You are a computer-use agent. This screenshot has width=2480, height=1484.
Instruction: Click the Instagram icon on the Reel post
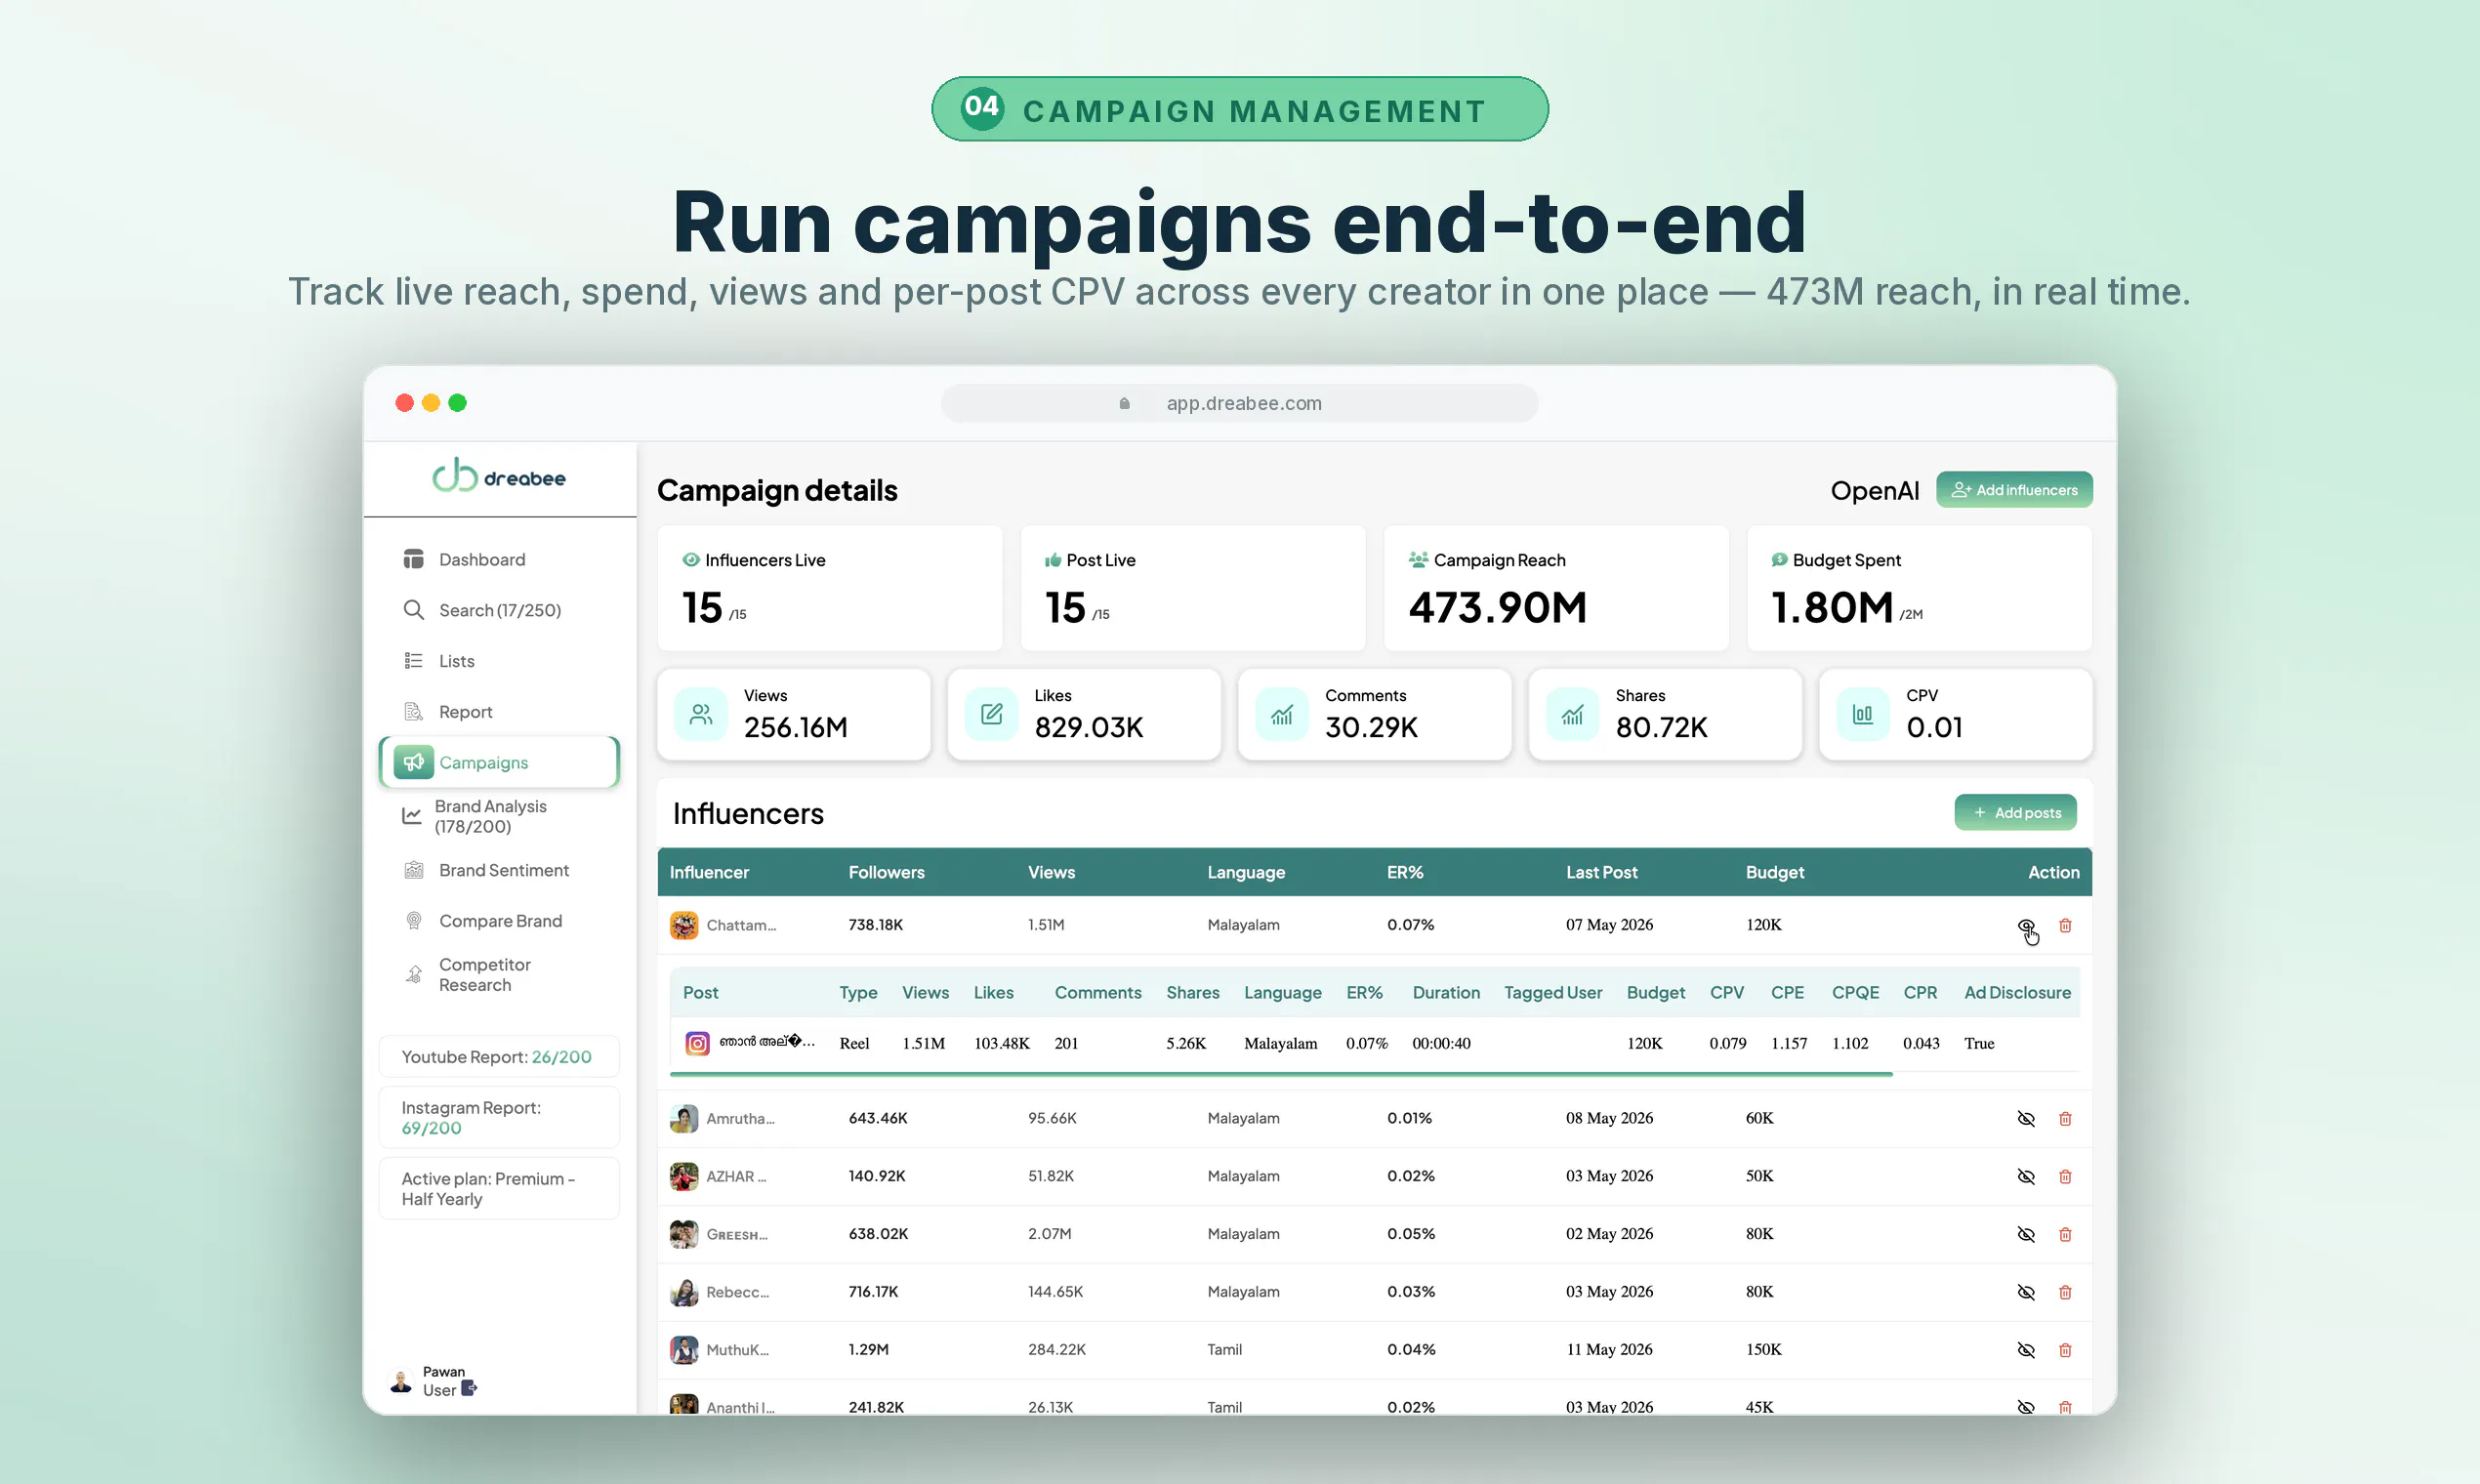pyautogui.click(x=698, y=1044)
